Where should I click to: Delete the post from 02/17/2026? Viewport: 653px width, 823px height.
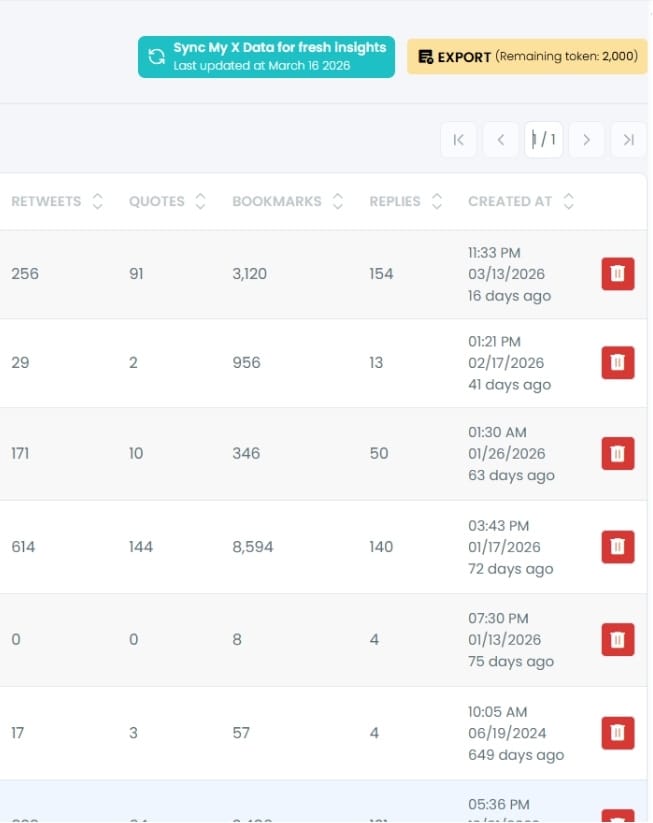617,362
